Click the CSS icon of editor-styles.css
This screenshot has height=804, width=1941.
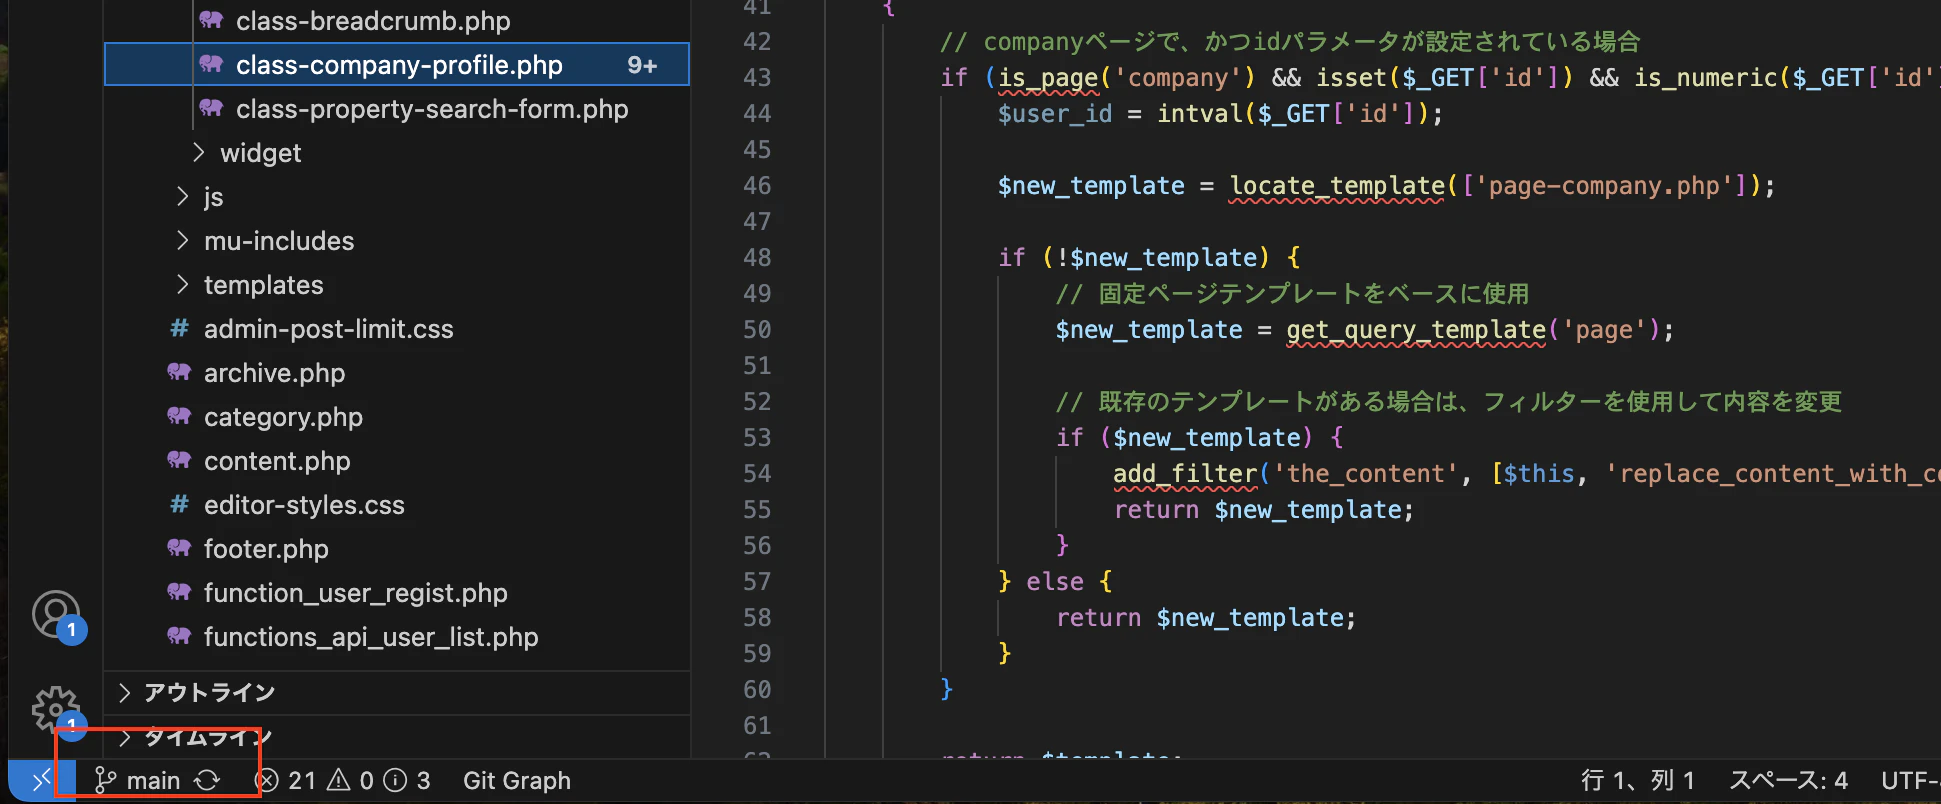point(179,505)
